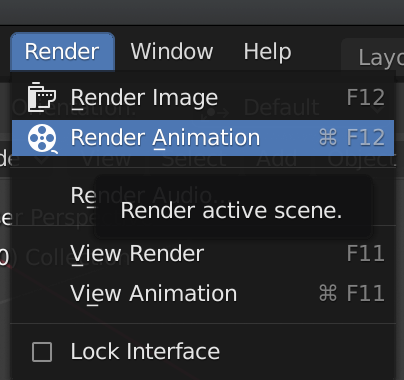Click the F11 text on View Animation row
The image size is (404, 380).
[366, 293]
